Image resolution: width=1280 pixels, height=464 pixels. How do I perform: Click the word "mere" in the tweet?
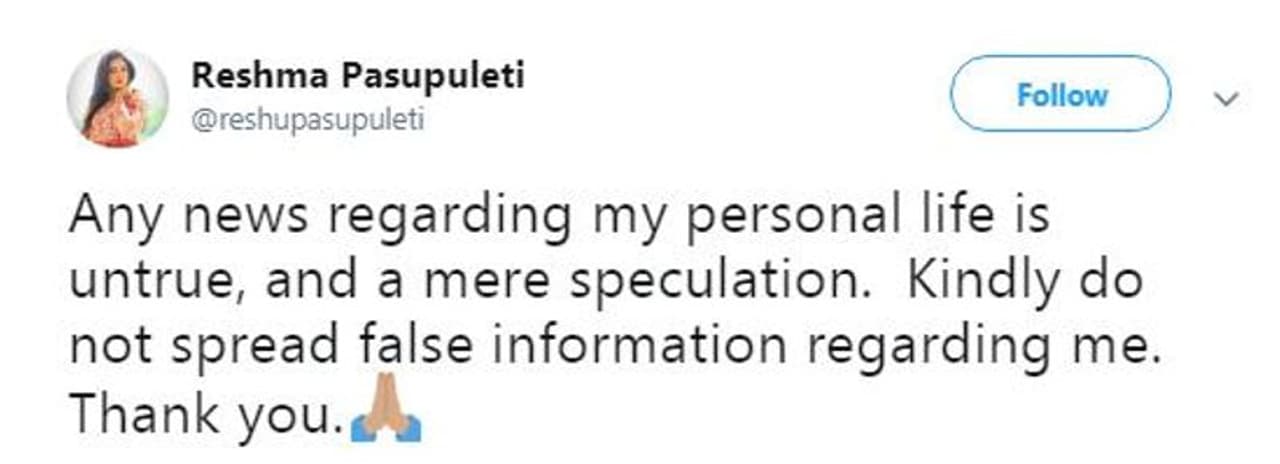click(x=483, y=282)
